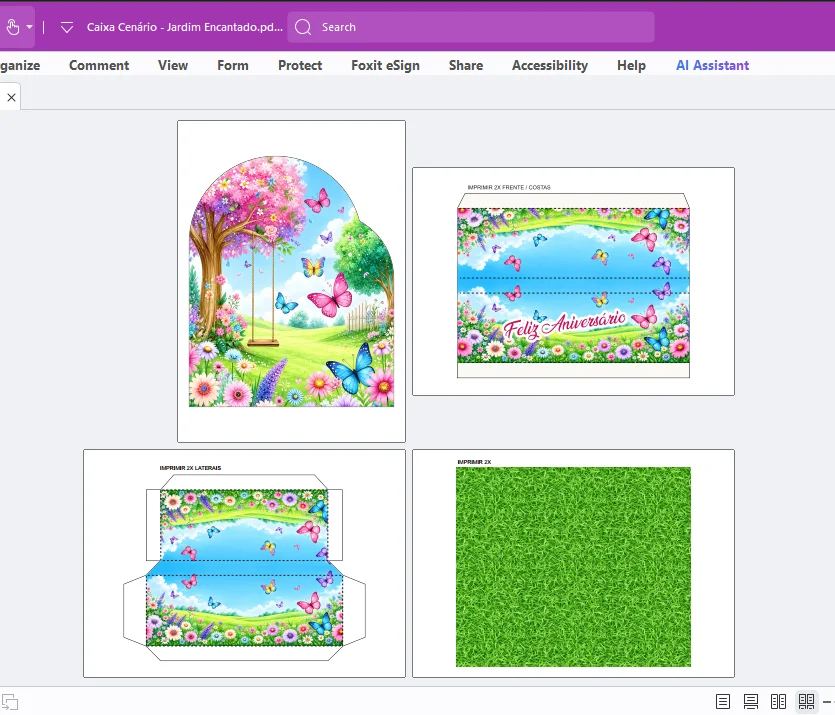
Task: Switch to continuous page view
Action: 750,701
